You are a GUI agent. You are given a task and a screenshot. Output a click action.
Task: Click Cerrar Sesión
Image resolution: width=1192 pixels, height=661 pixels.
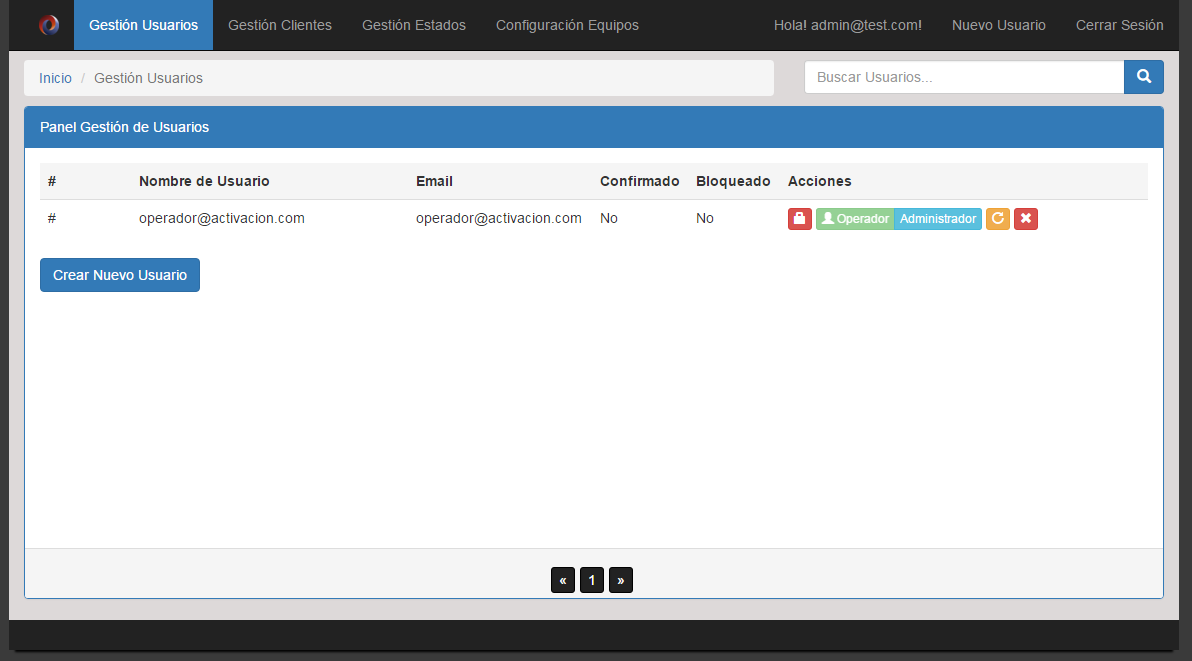coord(1119,25)
